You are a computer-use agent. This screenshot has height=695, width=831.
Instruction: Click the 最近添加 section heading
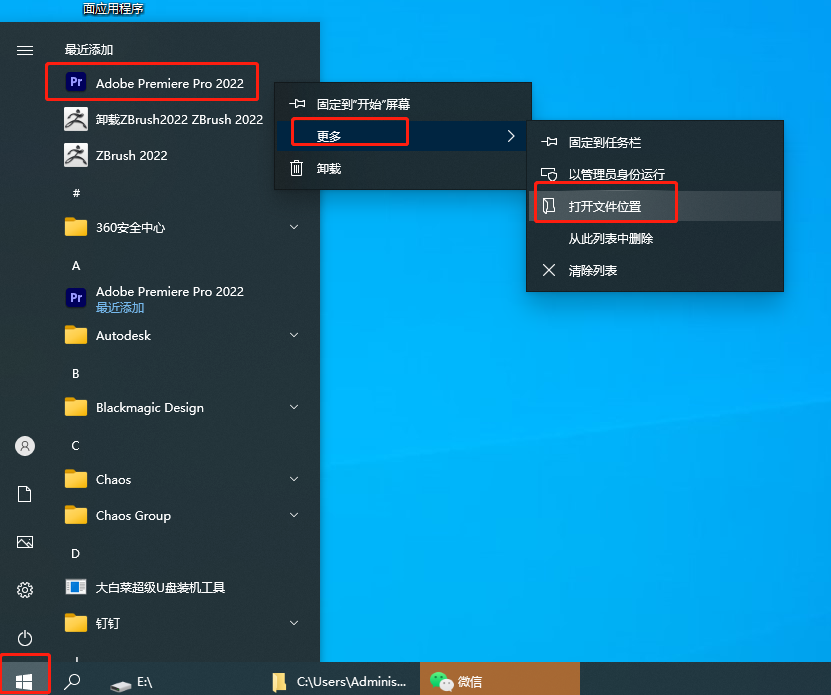[89, 50]
